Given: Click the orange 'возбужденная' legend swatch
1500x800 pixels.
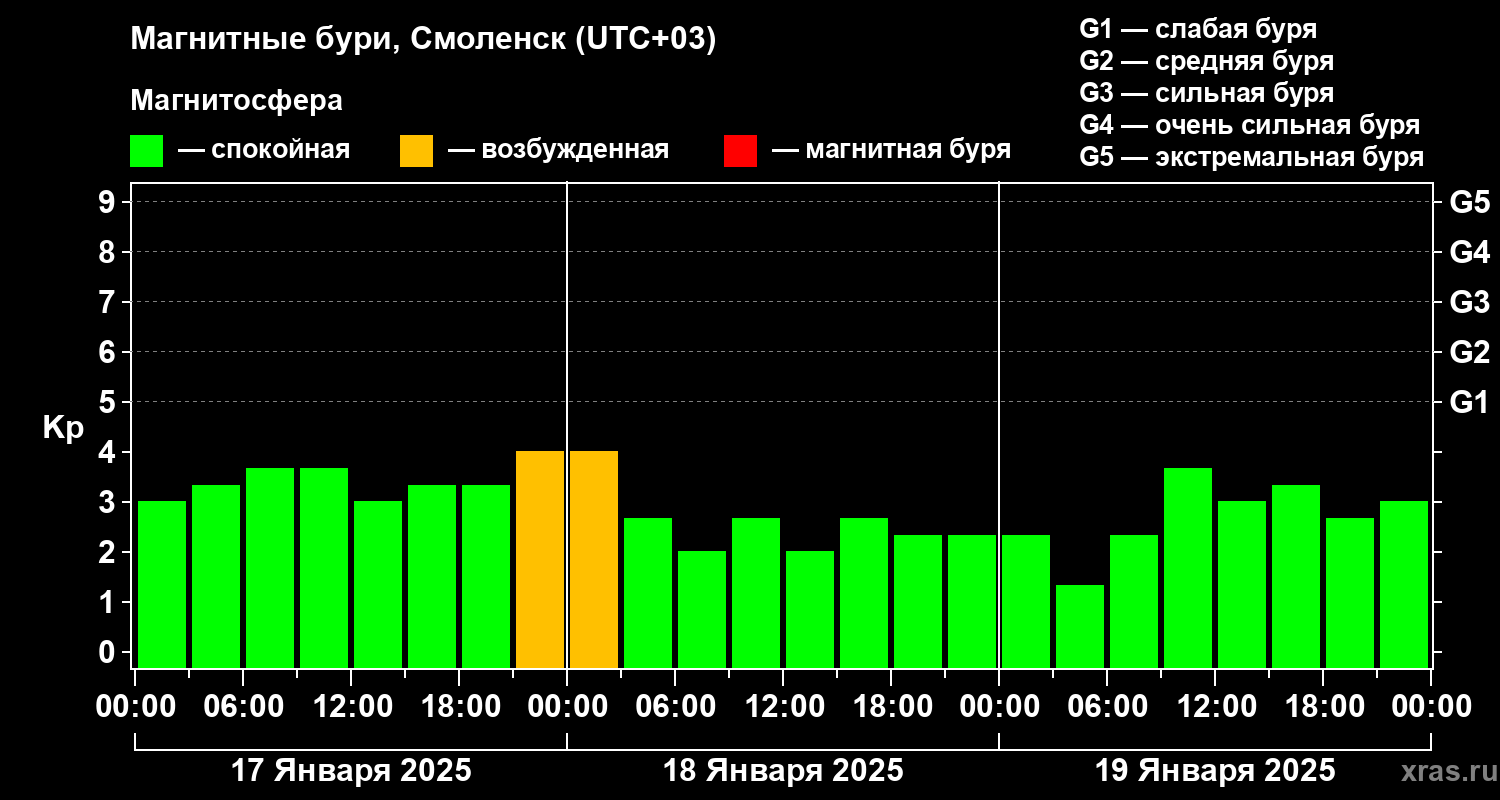Looking at the screenshot, I should [416, 151].
